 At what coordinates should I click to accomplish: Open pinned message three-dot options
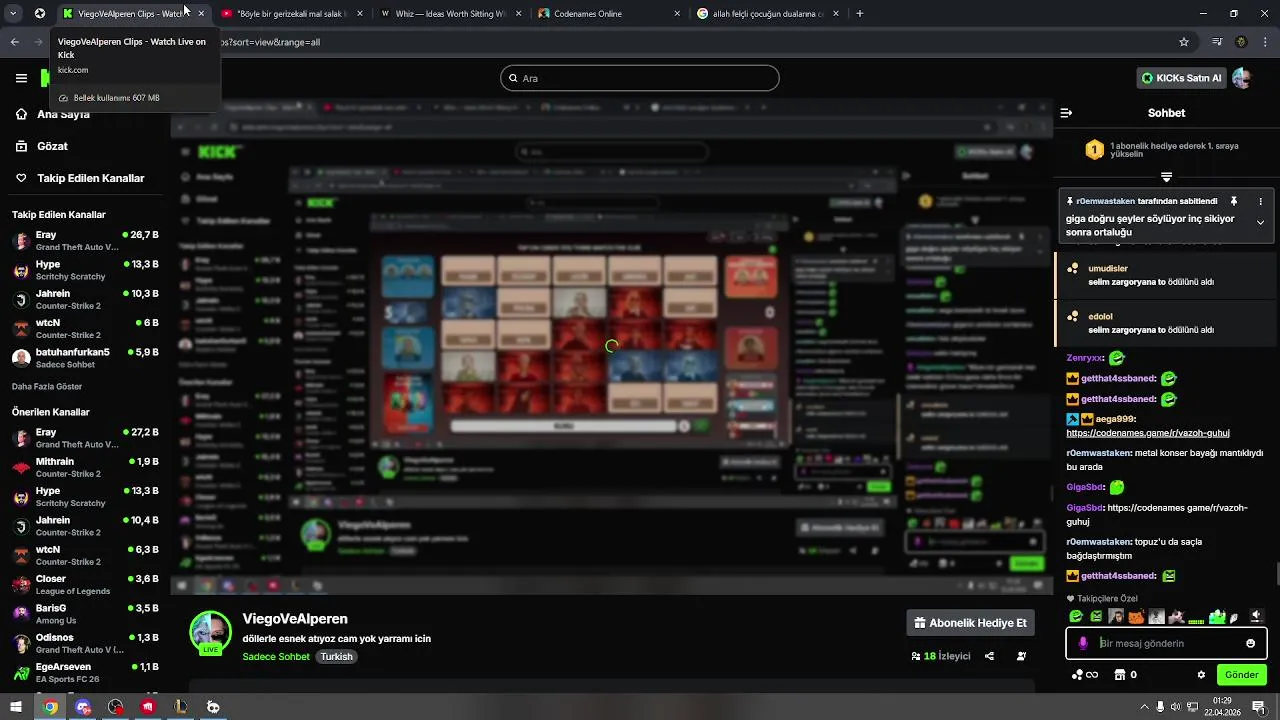tap(1260, 201)
